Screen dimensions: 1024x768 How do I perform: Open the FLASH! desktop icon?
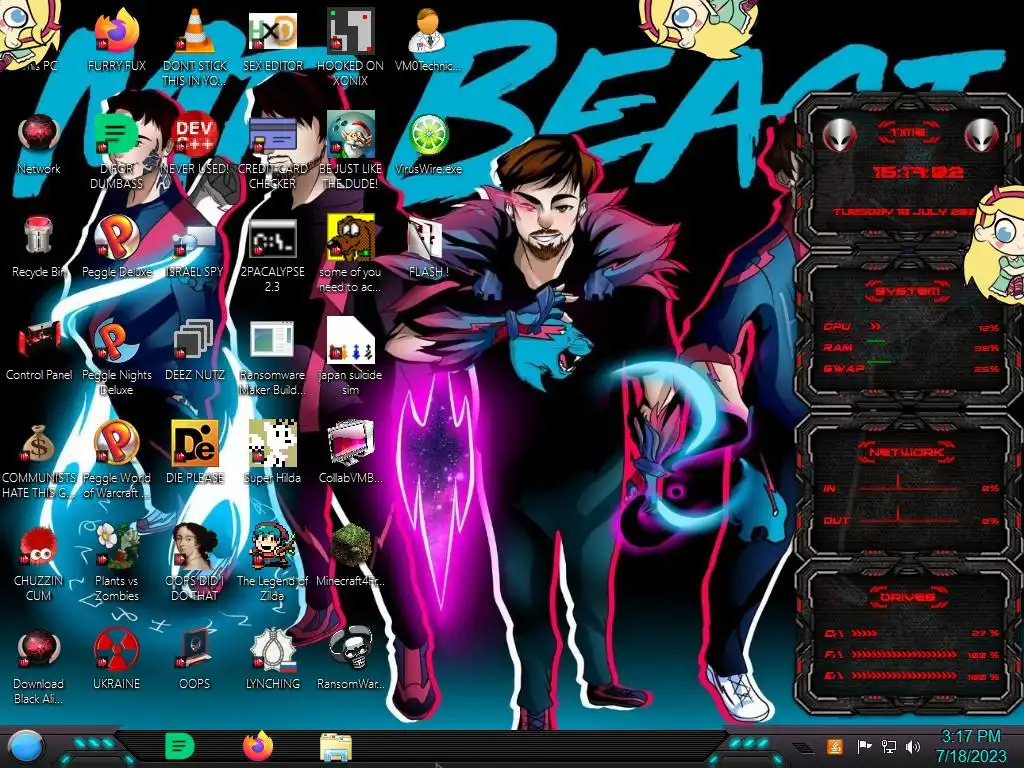[426, 239]
